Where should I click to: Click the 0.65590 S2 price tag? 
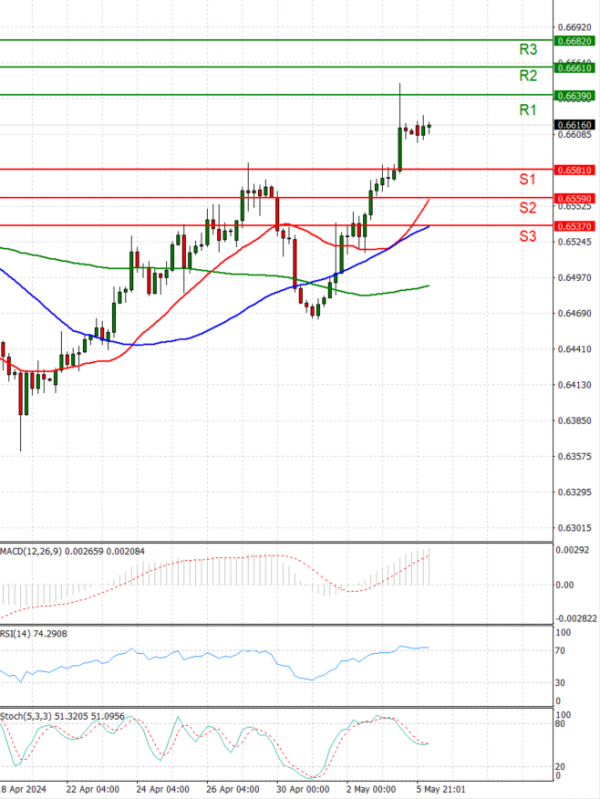(574, 199)
